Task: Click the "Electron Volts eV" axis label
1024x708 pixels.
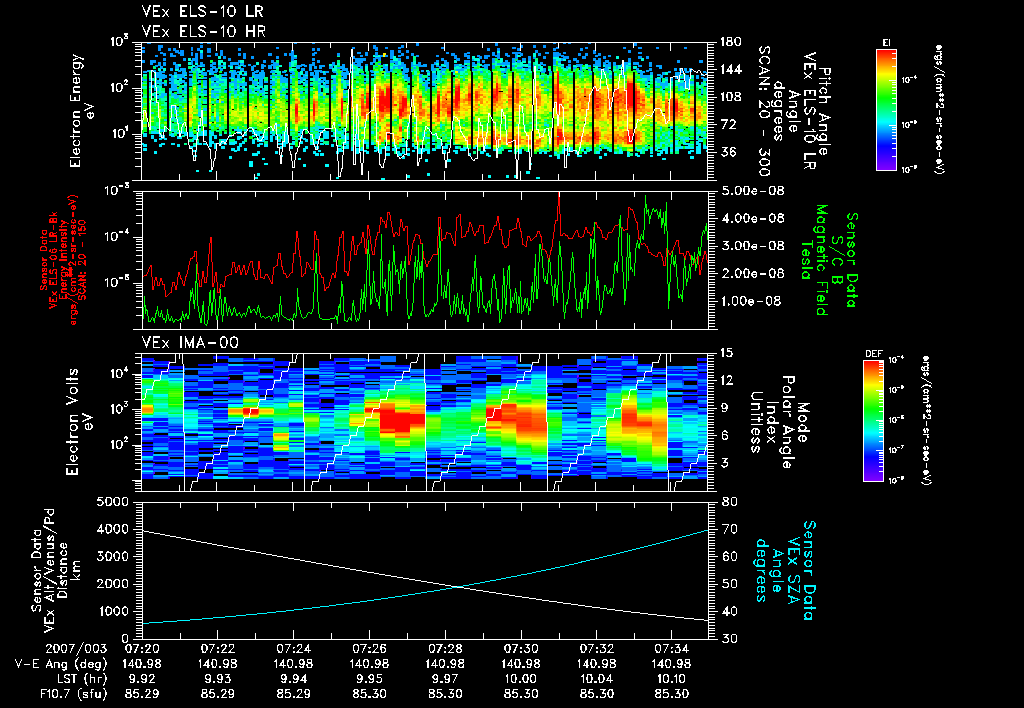Action: (x=79, y=422)
